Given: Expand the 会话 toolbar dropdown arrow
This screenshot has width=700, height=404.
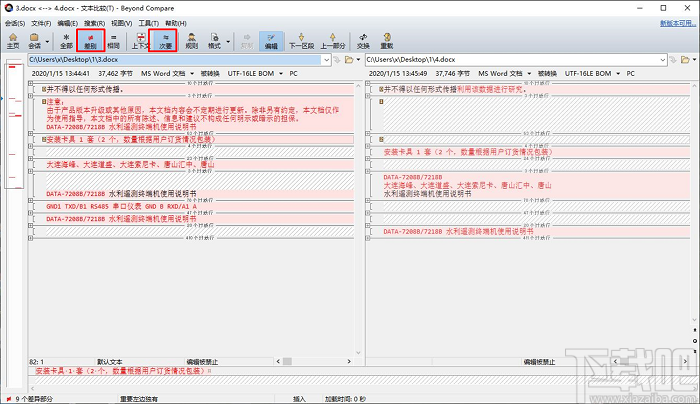Looking at the screenshot, I should [x=47, y=42].
